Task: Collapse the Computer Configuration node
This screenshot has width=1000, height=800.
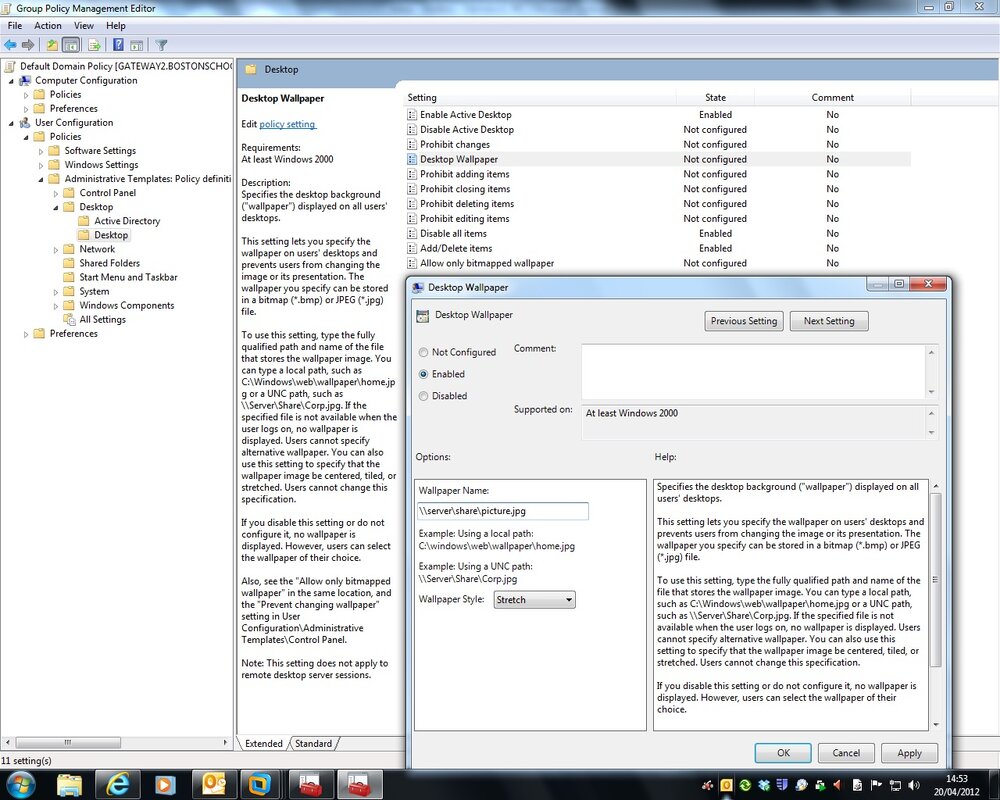Action: click(x=11, y=81)
